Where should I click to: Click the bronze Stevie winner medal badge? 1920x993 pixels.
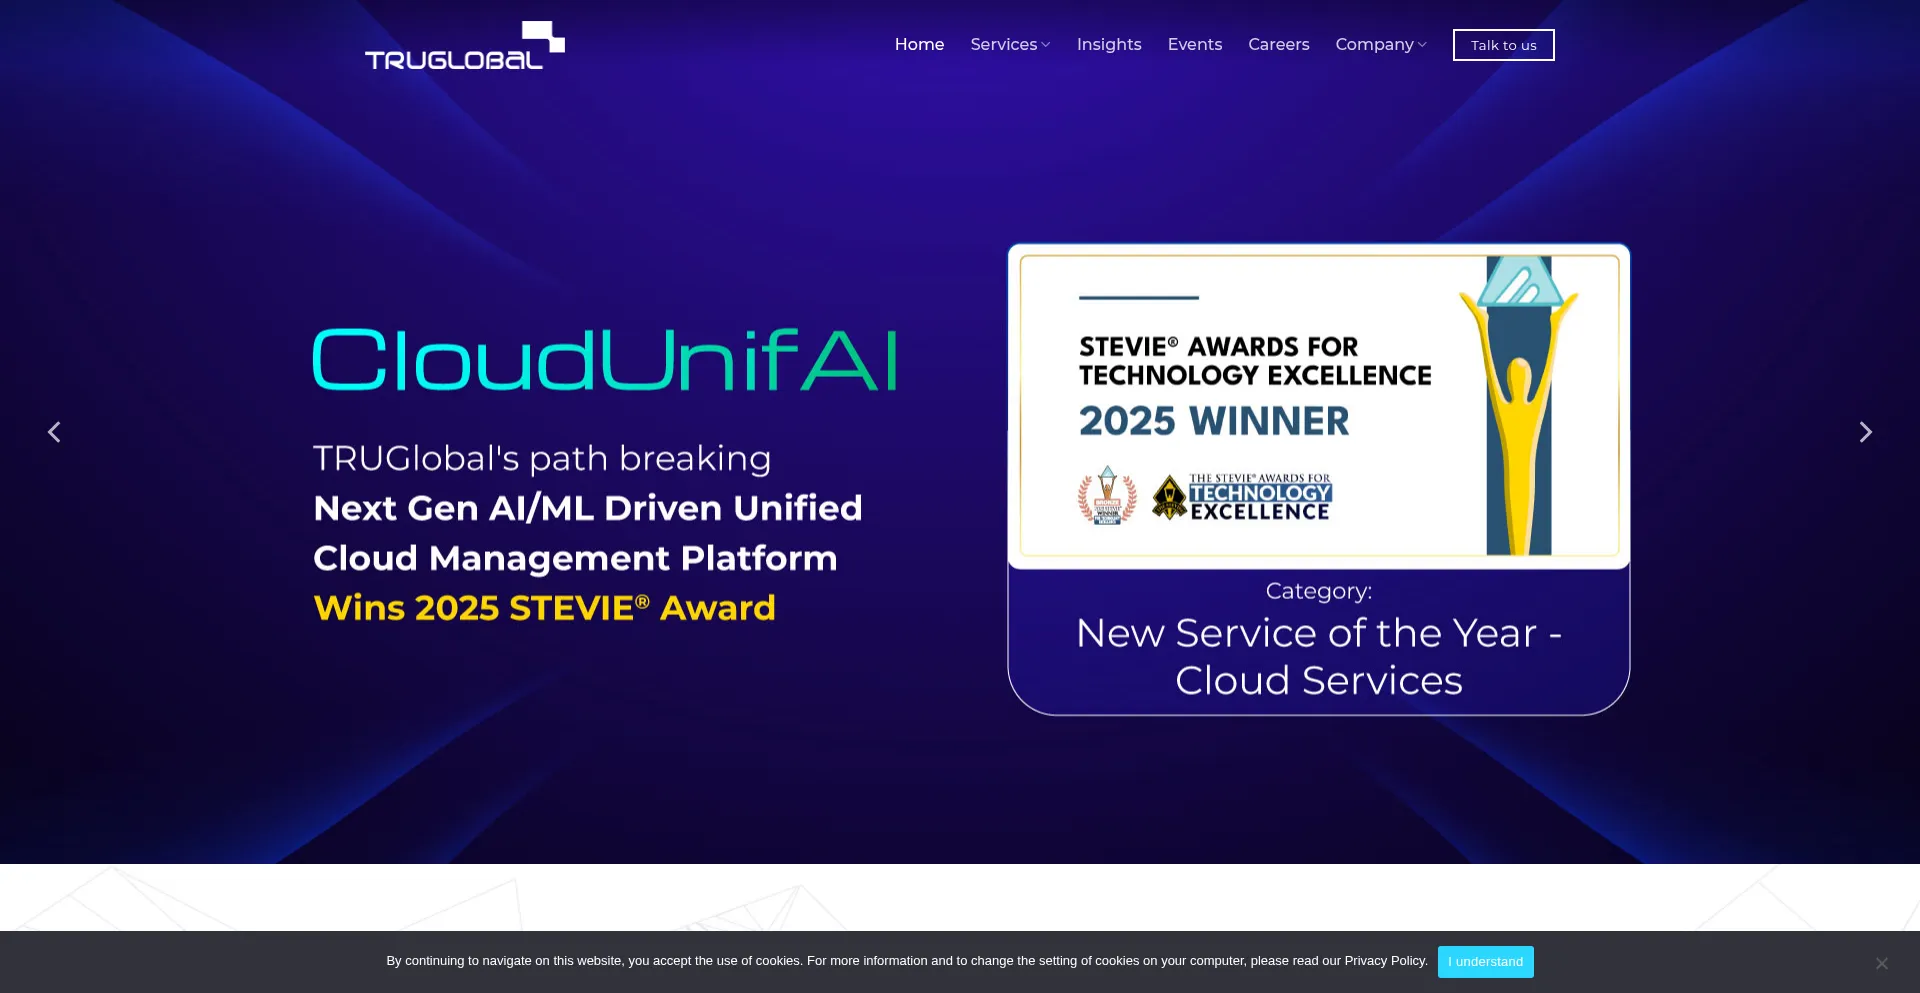[x=1107, y=496]
